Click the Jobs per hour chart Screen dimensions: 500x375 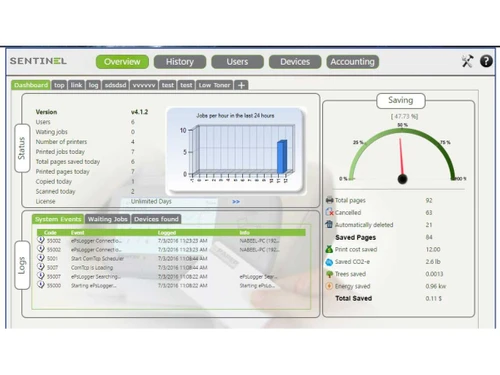[x=236, y=151]
